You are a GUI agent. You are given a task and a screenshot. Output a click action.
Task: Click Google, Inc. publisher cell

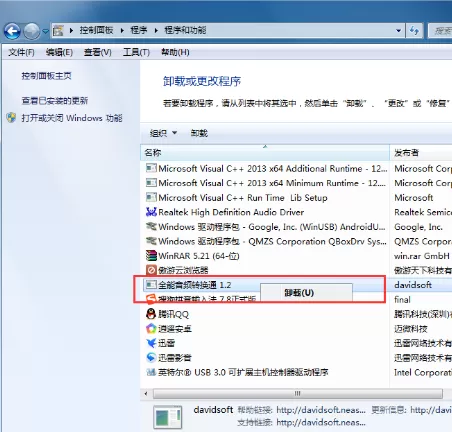418,227
